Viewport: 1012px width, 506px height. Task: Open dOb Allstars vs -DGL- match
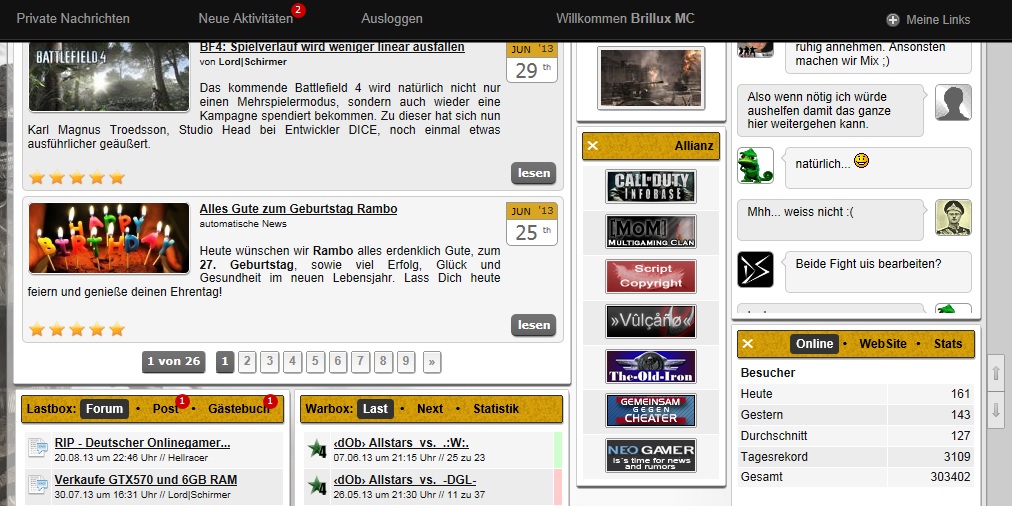coord(405,480)
